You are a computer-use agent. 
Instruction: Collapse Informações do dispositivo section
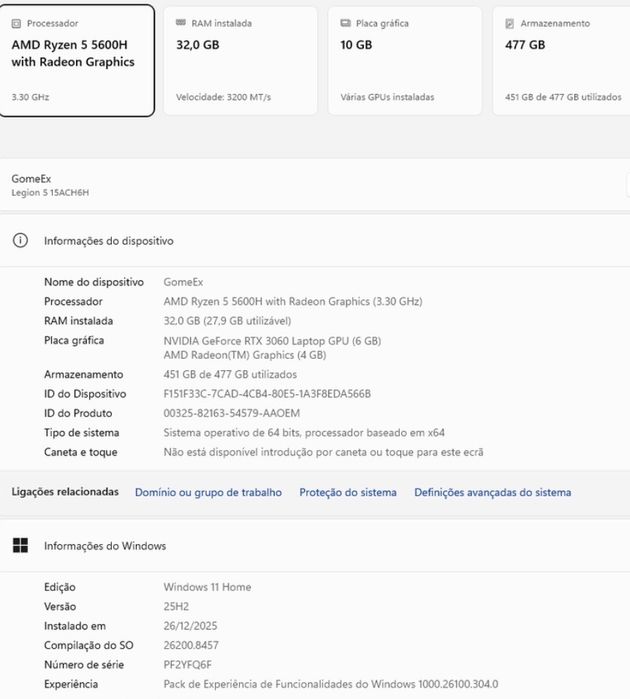coord(315,241)
